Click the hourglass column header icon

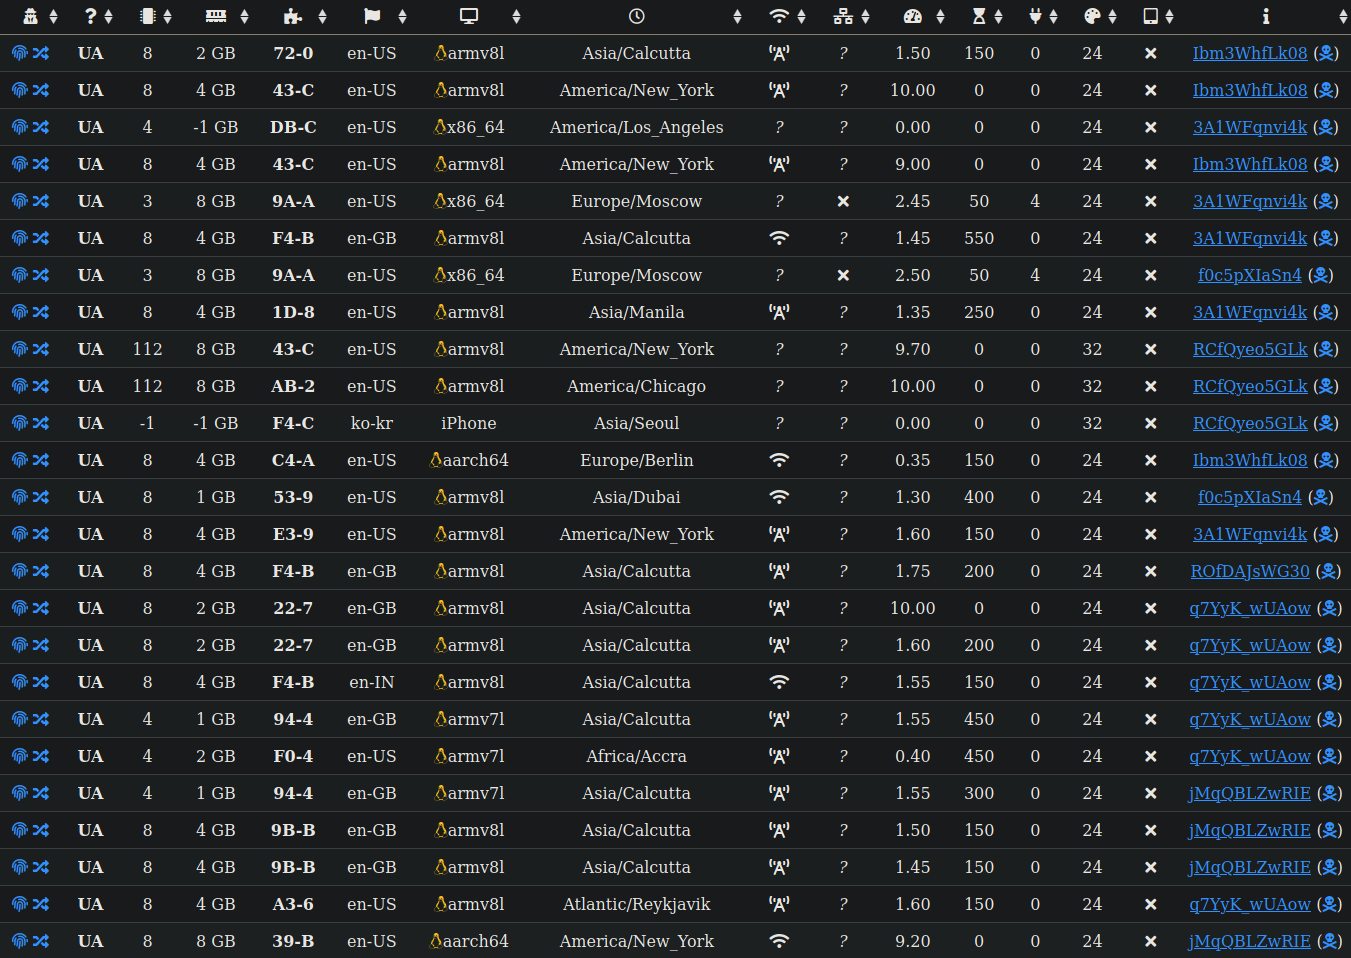pos(979,16)
